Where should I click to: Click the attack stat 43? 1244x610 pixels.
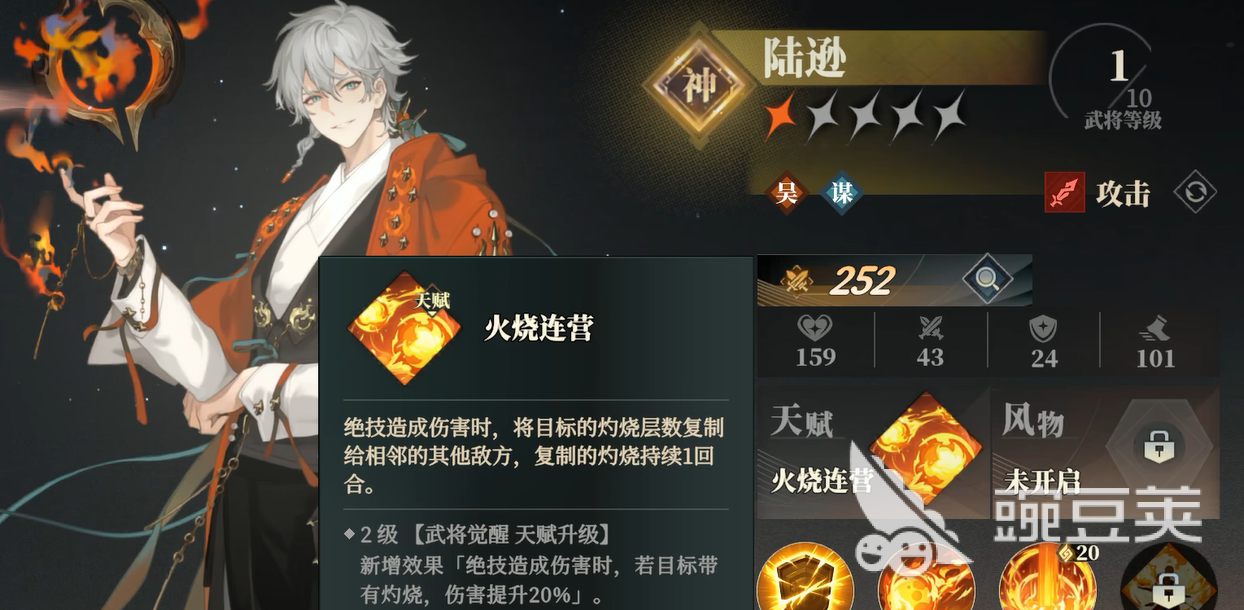pos(930,341)
